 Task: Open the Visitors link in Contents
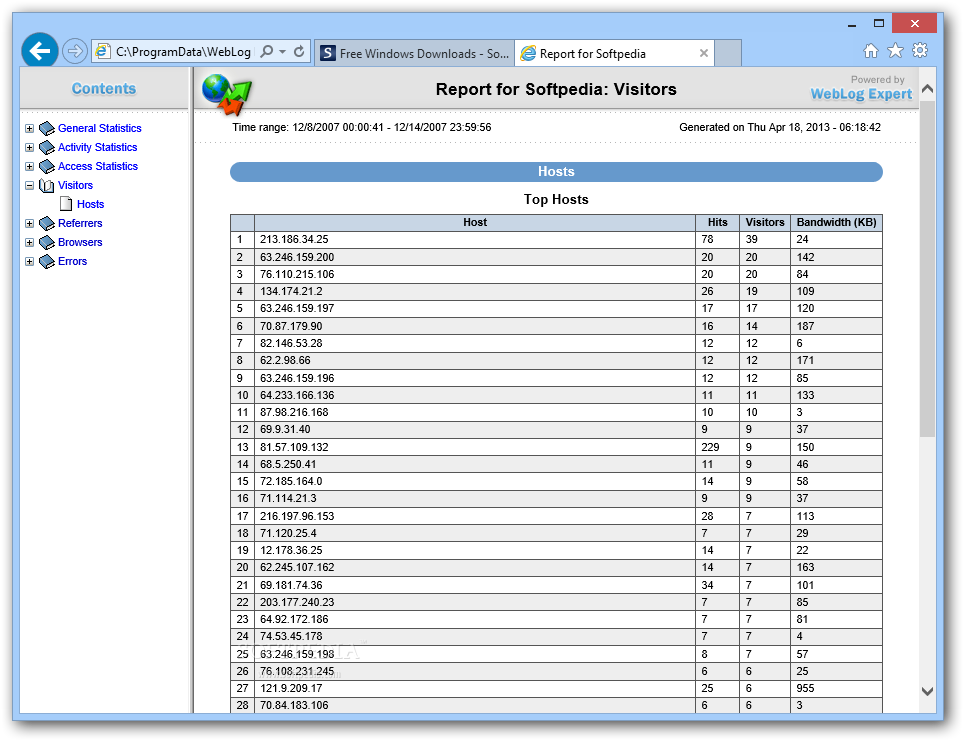click(75, 185)
